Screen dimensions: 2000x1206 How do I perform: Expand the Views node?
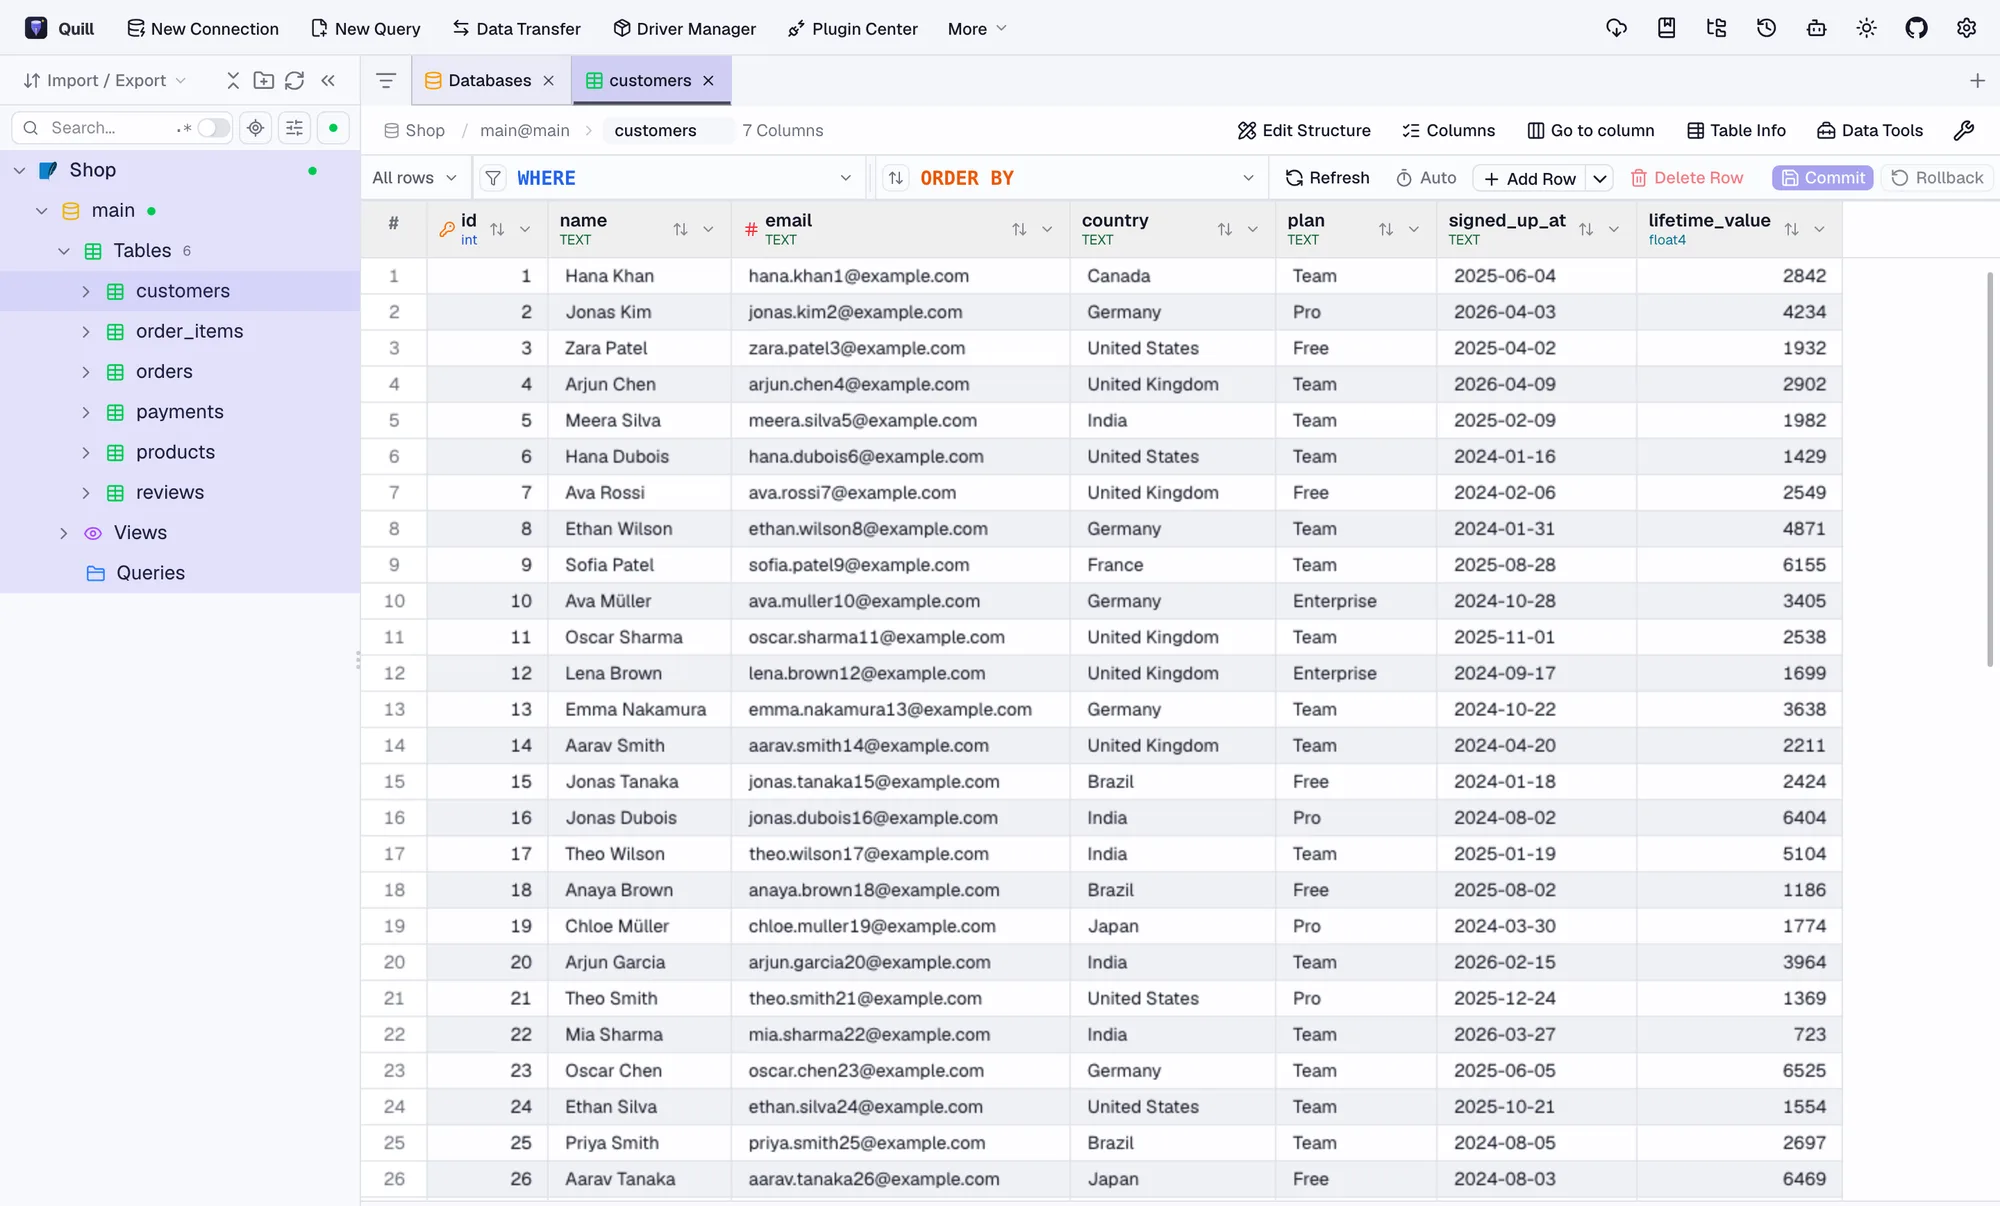click(64, 533)
